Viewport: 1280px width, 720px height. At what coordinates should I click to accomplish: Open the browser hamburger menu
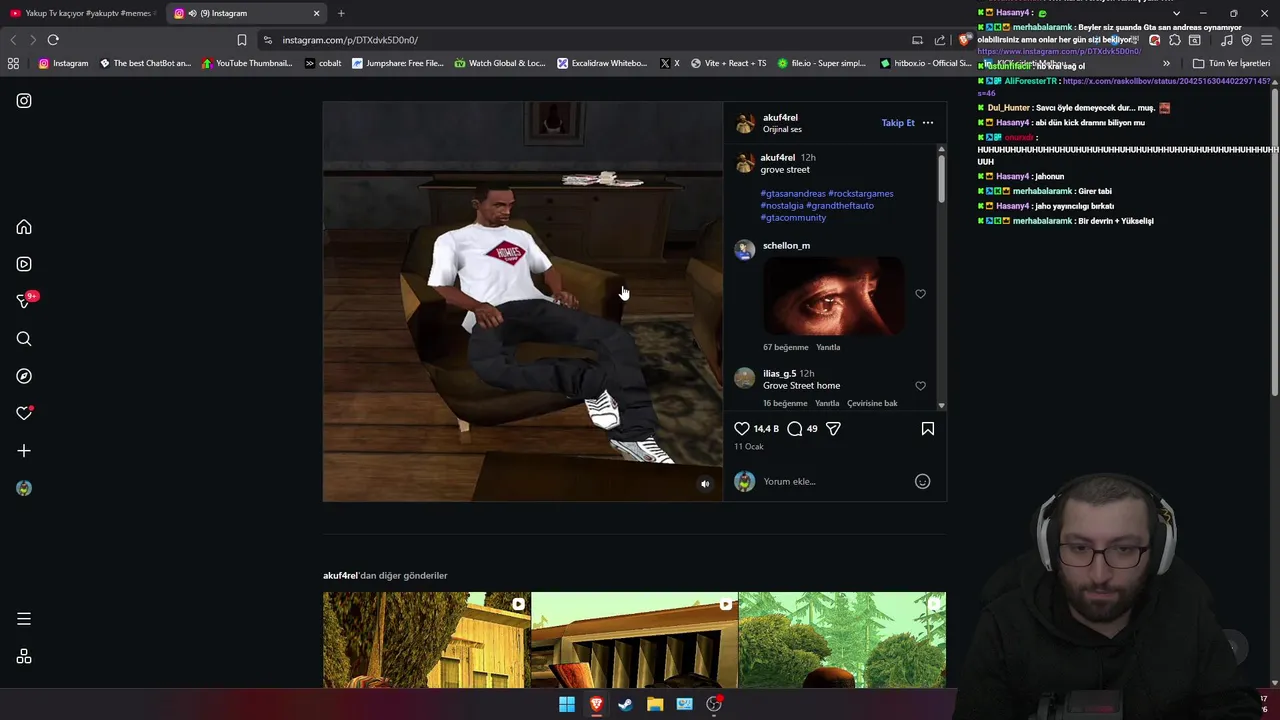point(1267,40)
